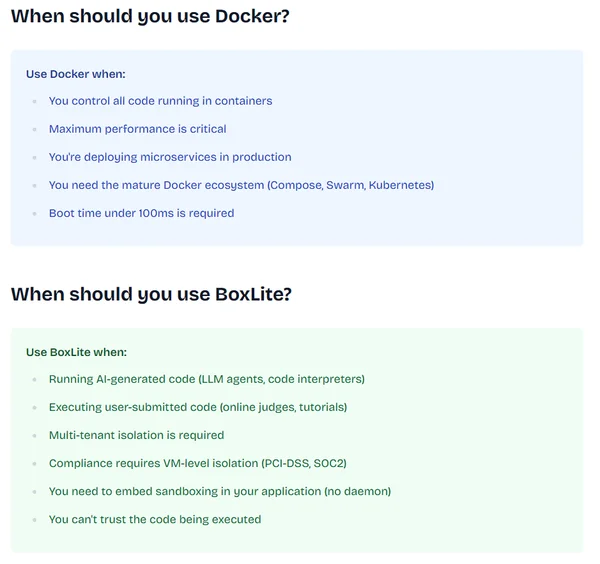
Task: Click "Boot time under 100ms is required"
Action: coord(141,213)
